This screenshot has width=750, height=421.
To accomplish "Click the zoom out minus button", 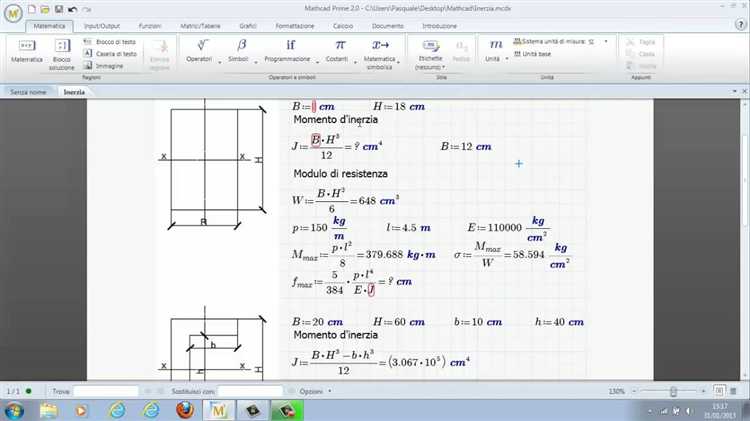I will [x=634, y=391].
